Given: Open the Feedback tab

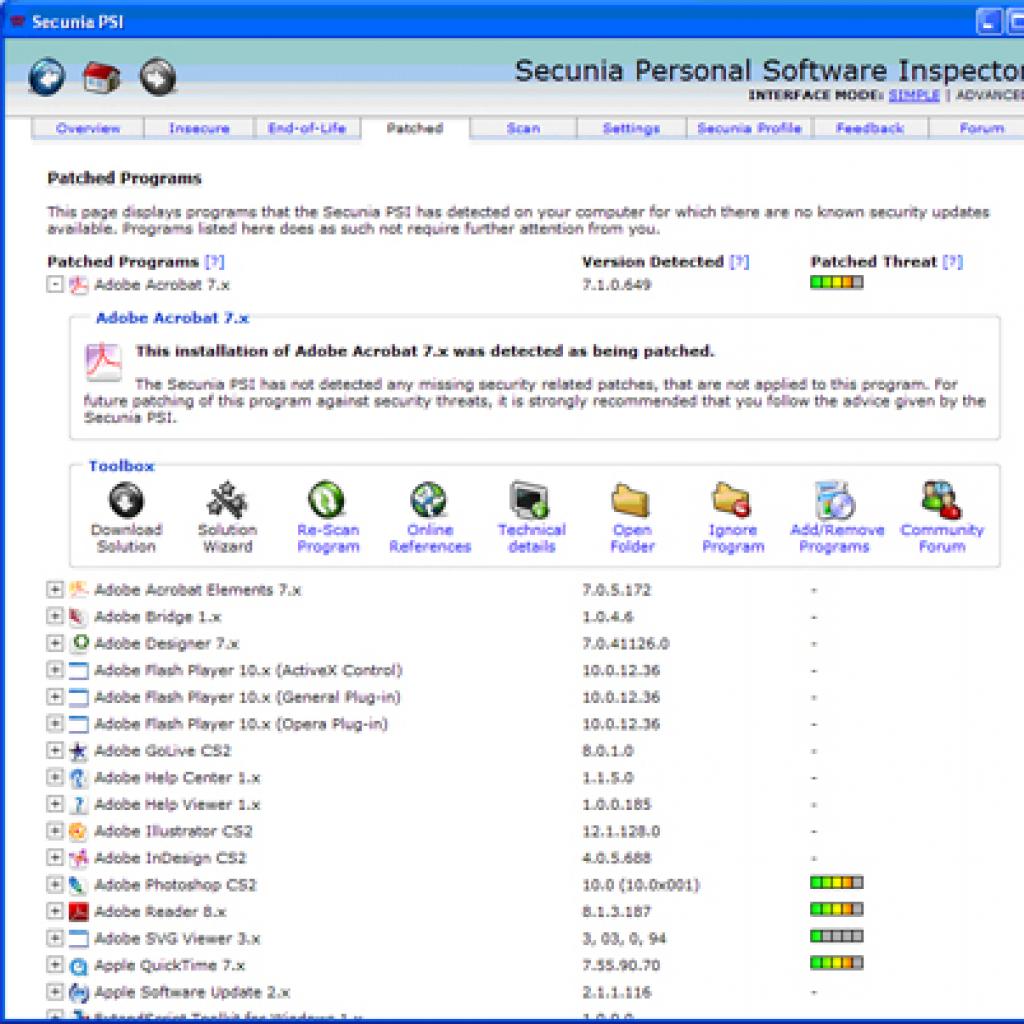Looking at the screenshot, I should pos(870,129).
